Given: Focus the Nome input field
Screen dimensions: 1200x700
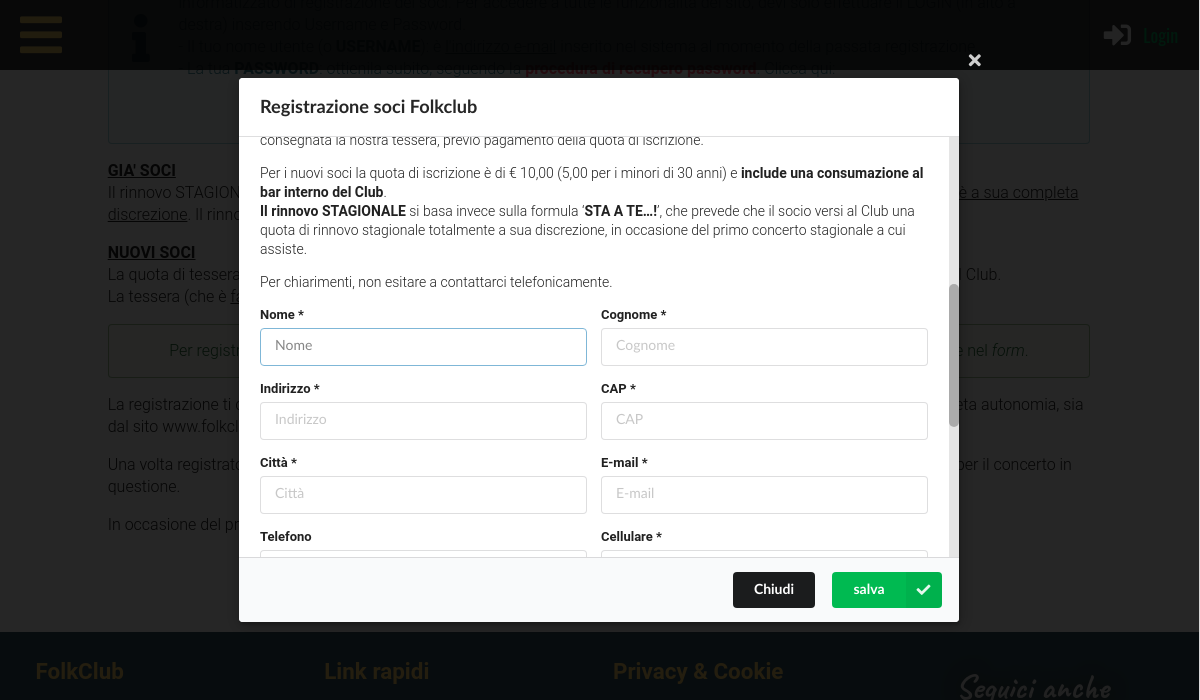Looking at the screenshot, I should point(423,347).
